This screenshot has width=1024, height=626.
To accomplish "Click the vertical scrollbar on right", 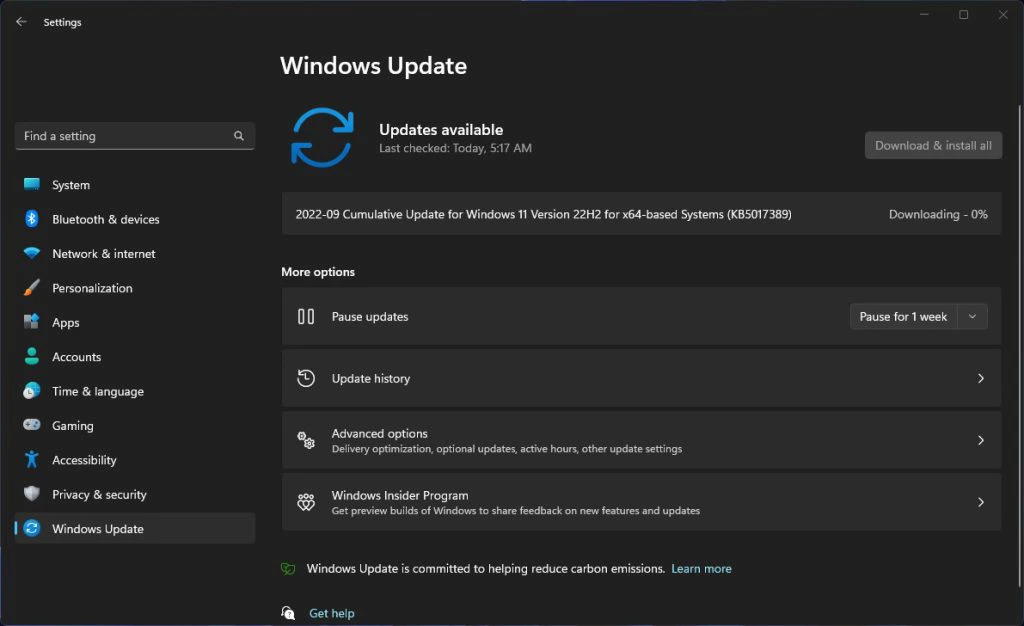I will (x=1019, y=346).
